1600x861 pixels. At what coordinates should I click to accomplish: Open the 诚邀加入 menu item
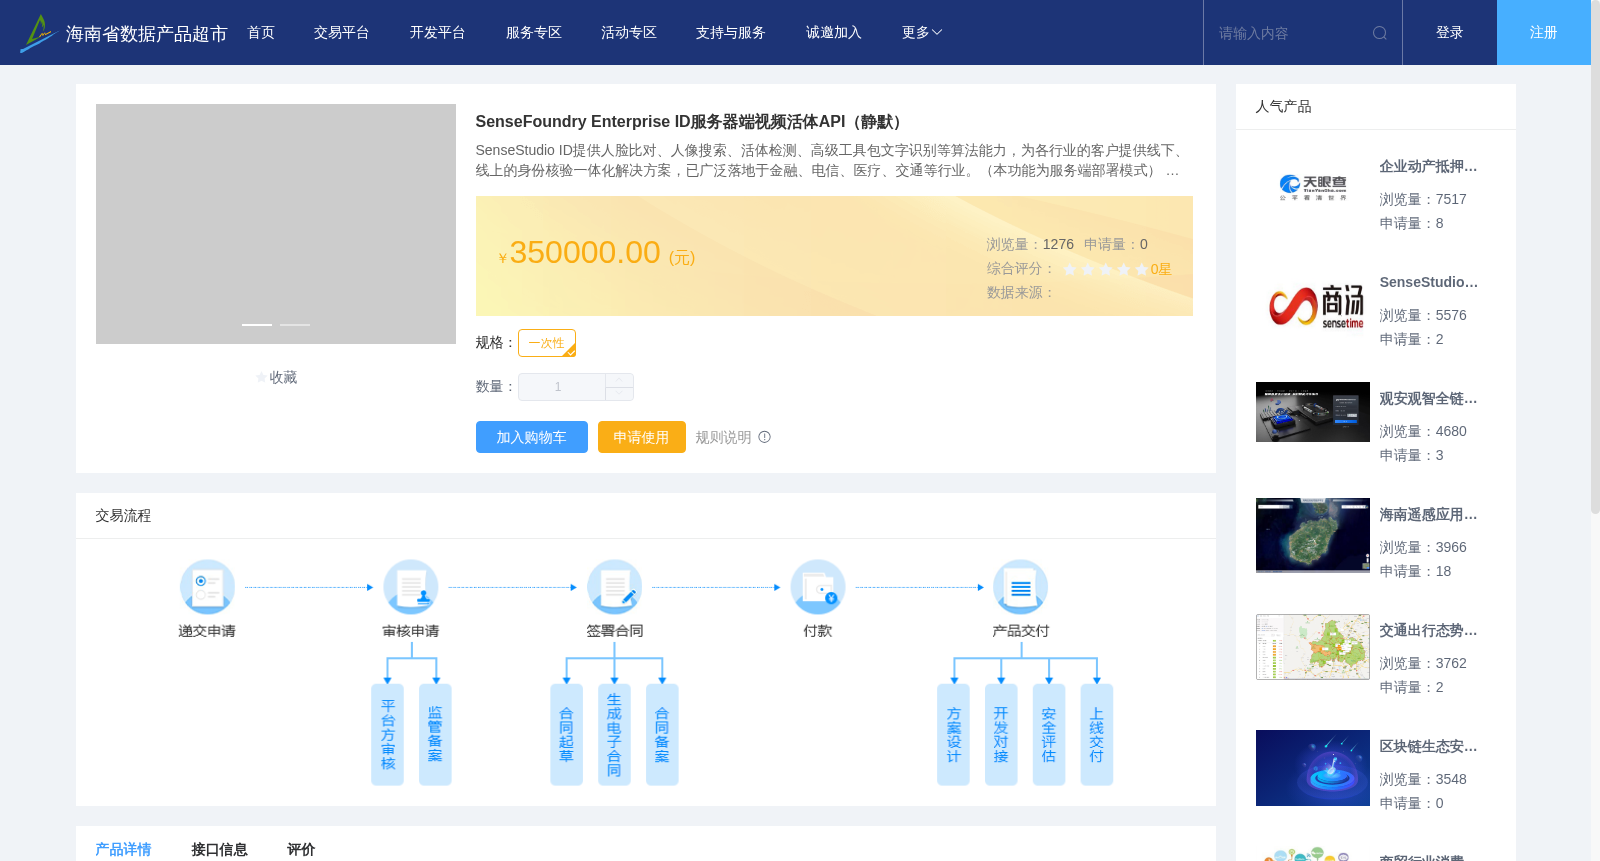(834, 33)
